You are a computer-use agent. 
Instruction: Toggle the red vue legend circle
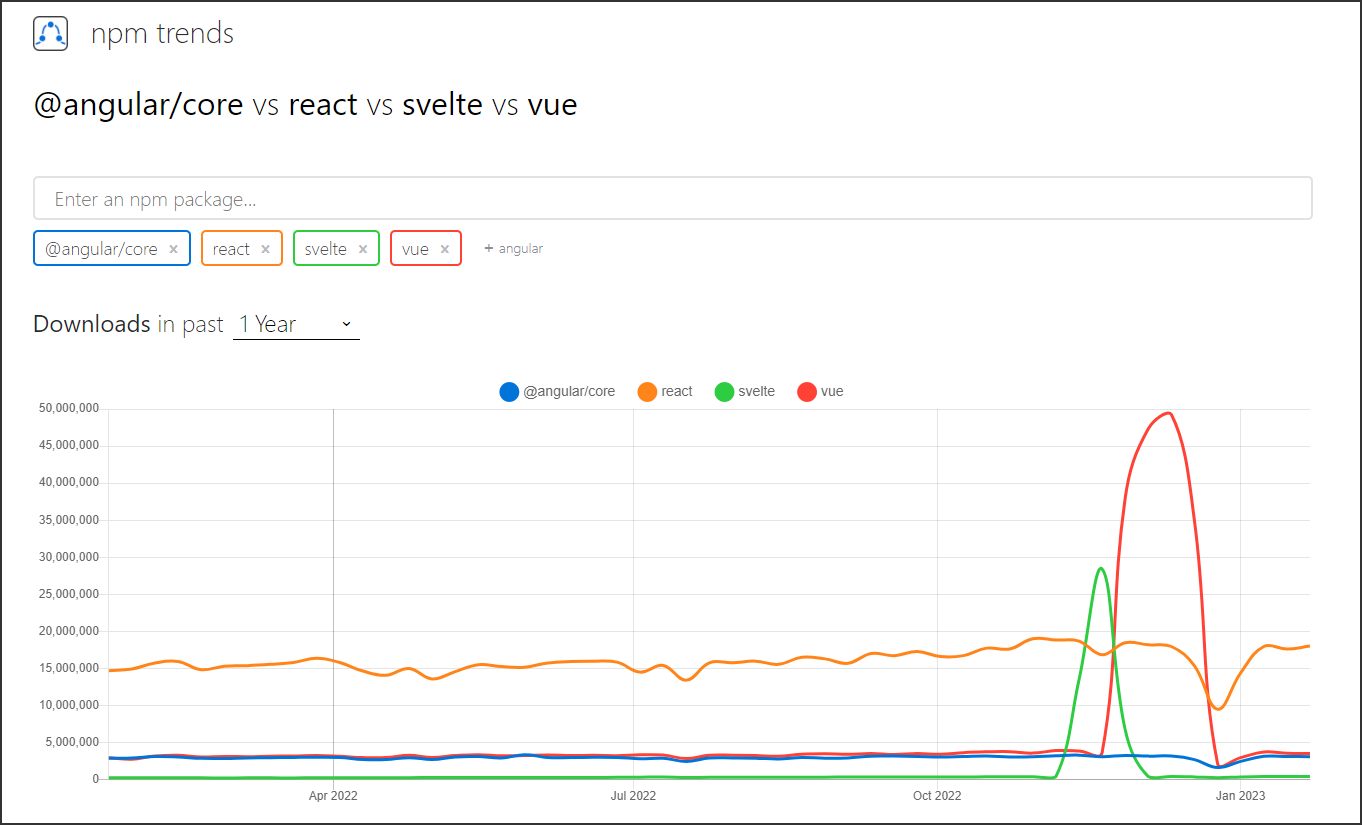pyautogui.click(x=807, y=392)
